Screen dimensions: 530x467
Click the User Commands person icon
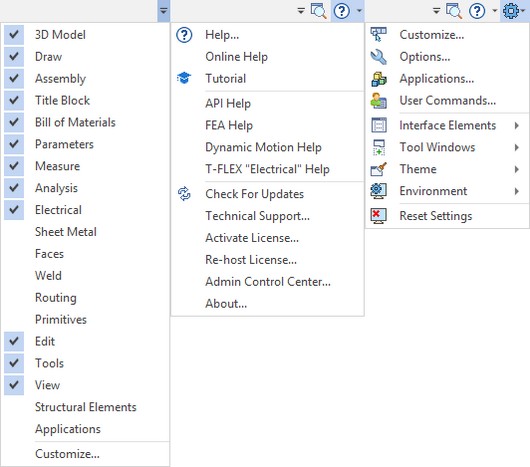point(379,101)
